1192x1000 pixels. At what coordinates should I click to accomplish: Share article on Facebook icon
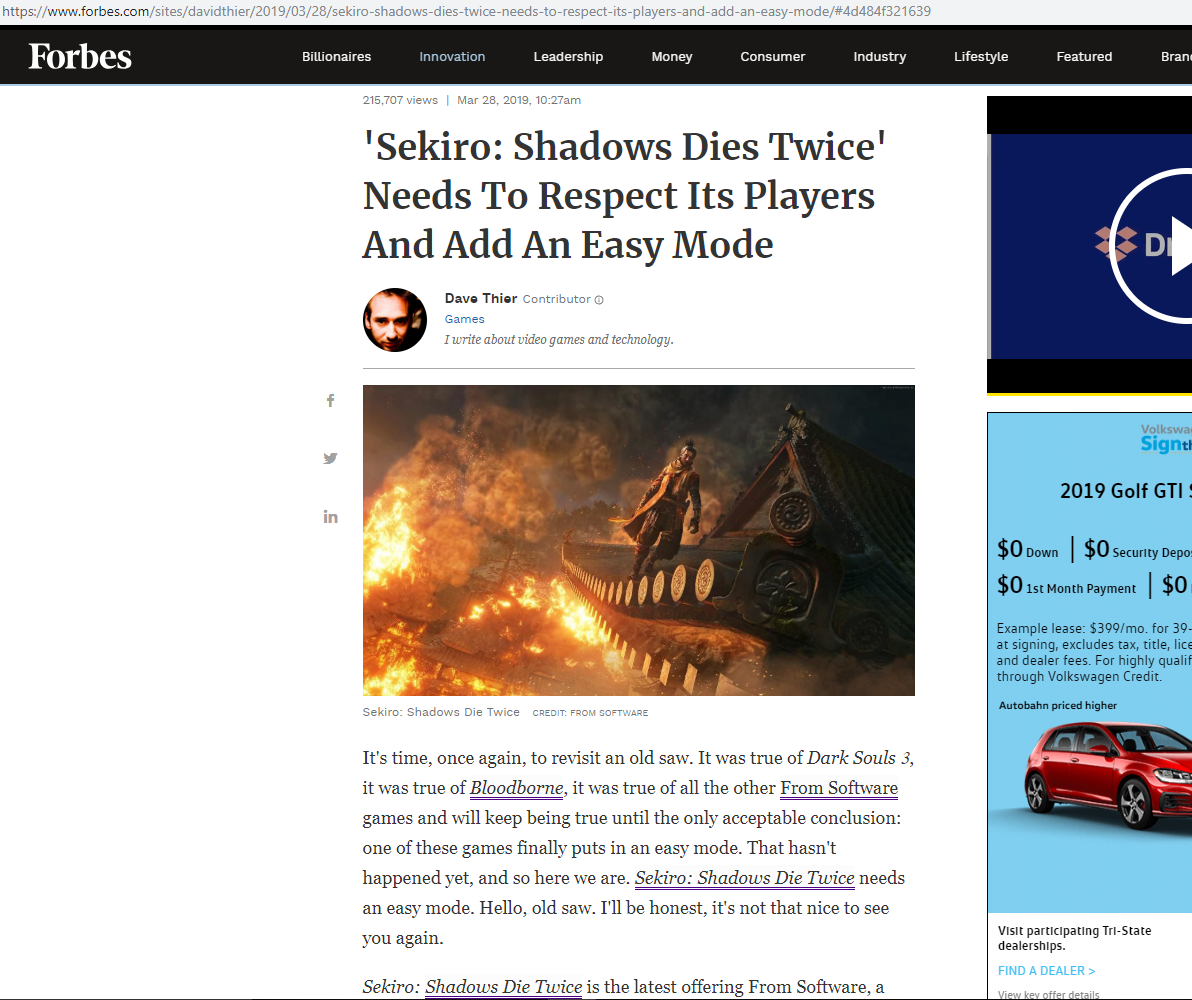click(x=330, y=401)
